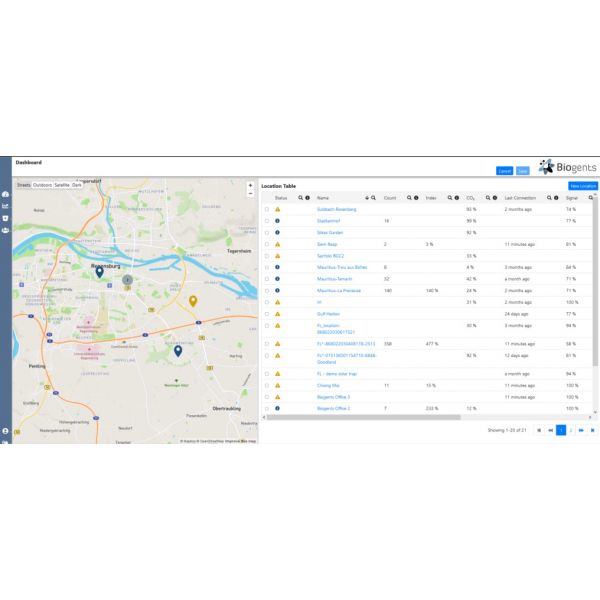Tick the checkbox for Goldbach-Rosenberg

coord(267,209)
